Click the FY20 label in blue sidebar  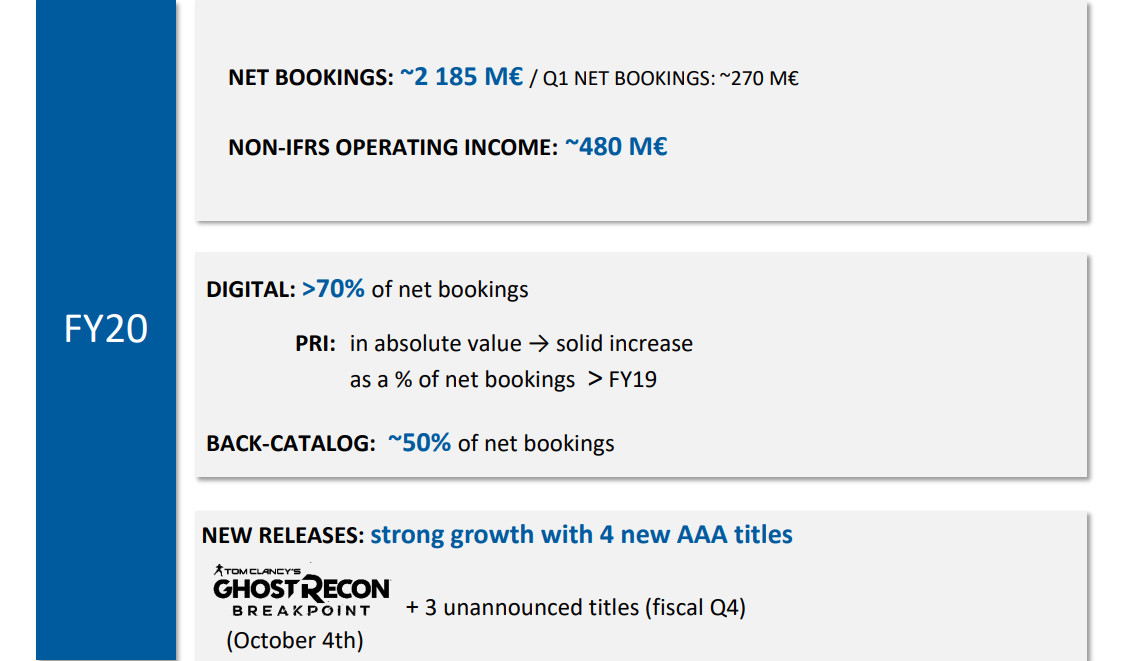click(x=106, y=328)
